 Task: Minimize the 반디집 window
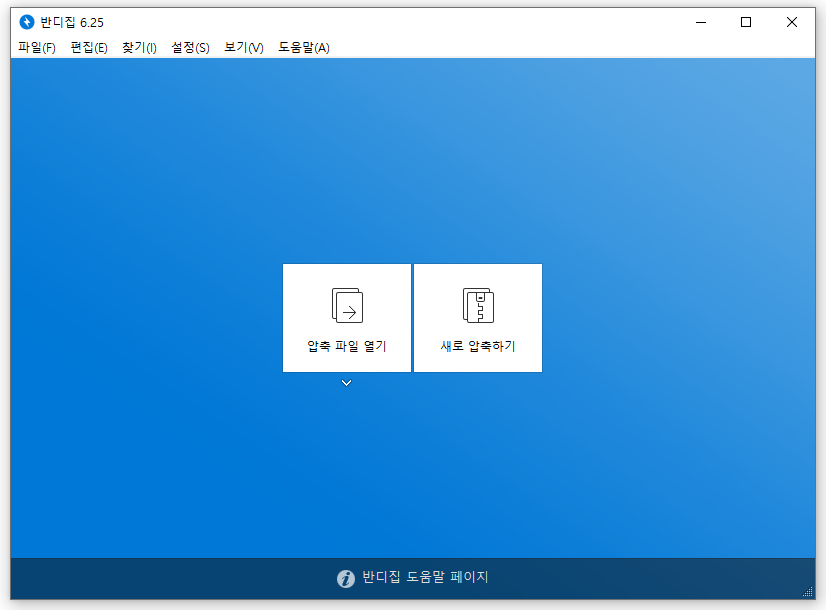(701, 22)
